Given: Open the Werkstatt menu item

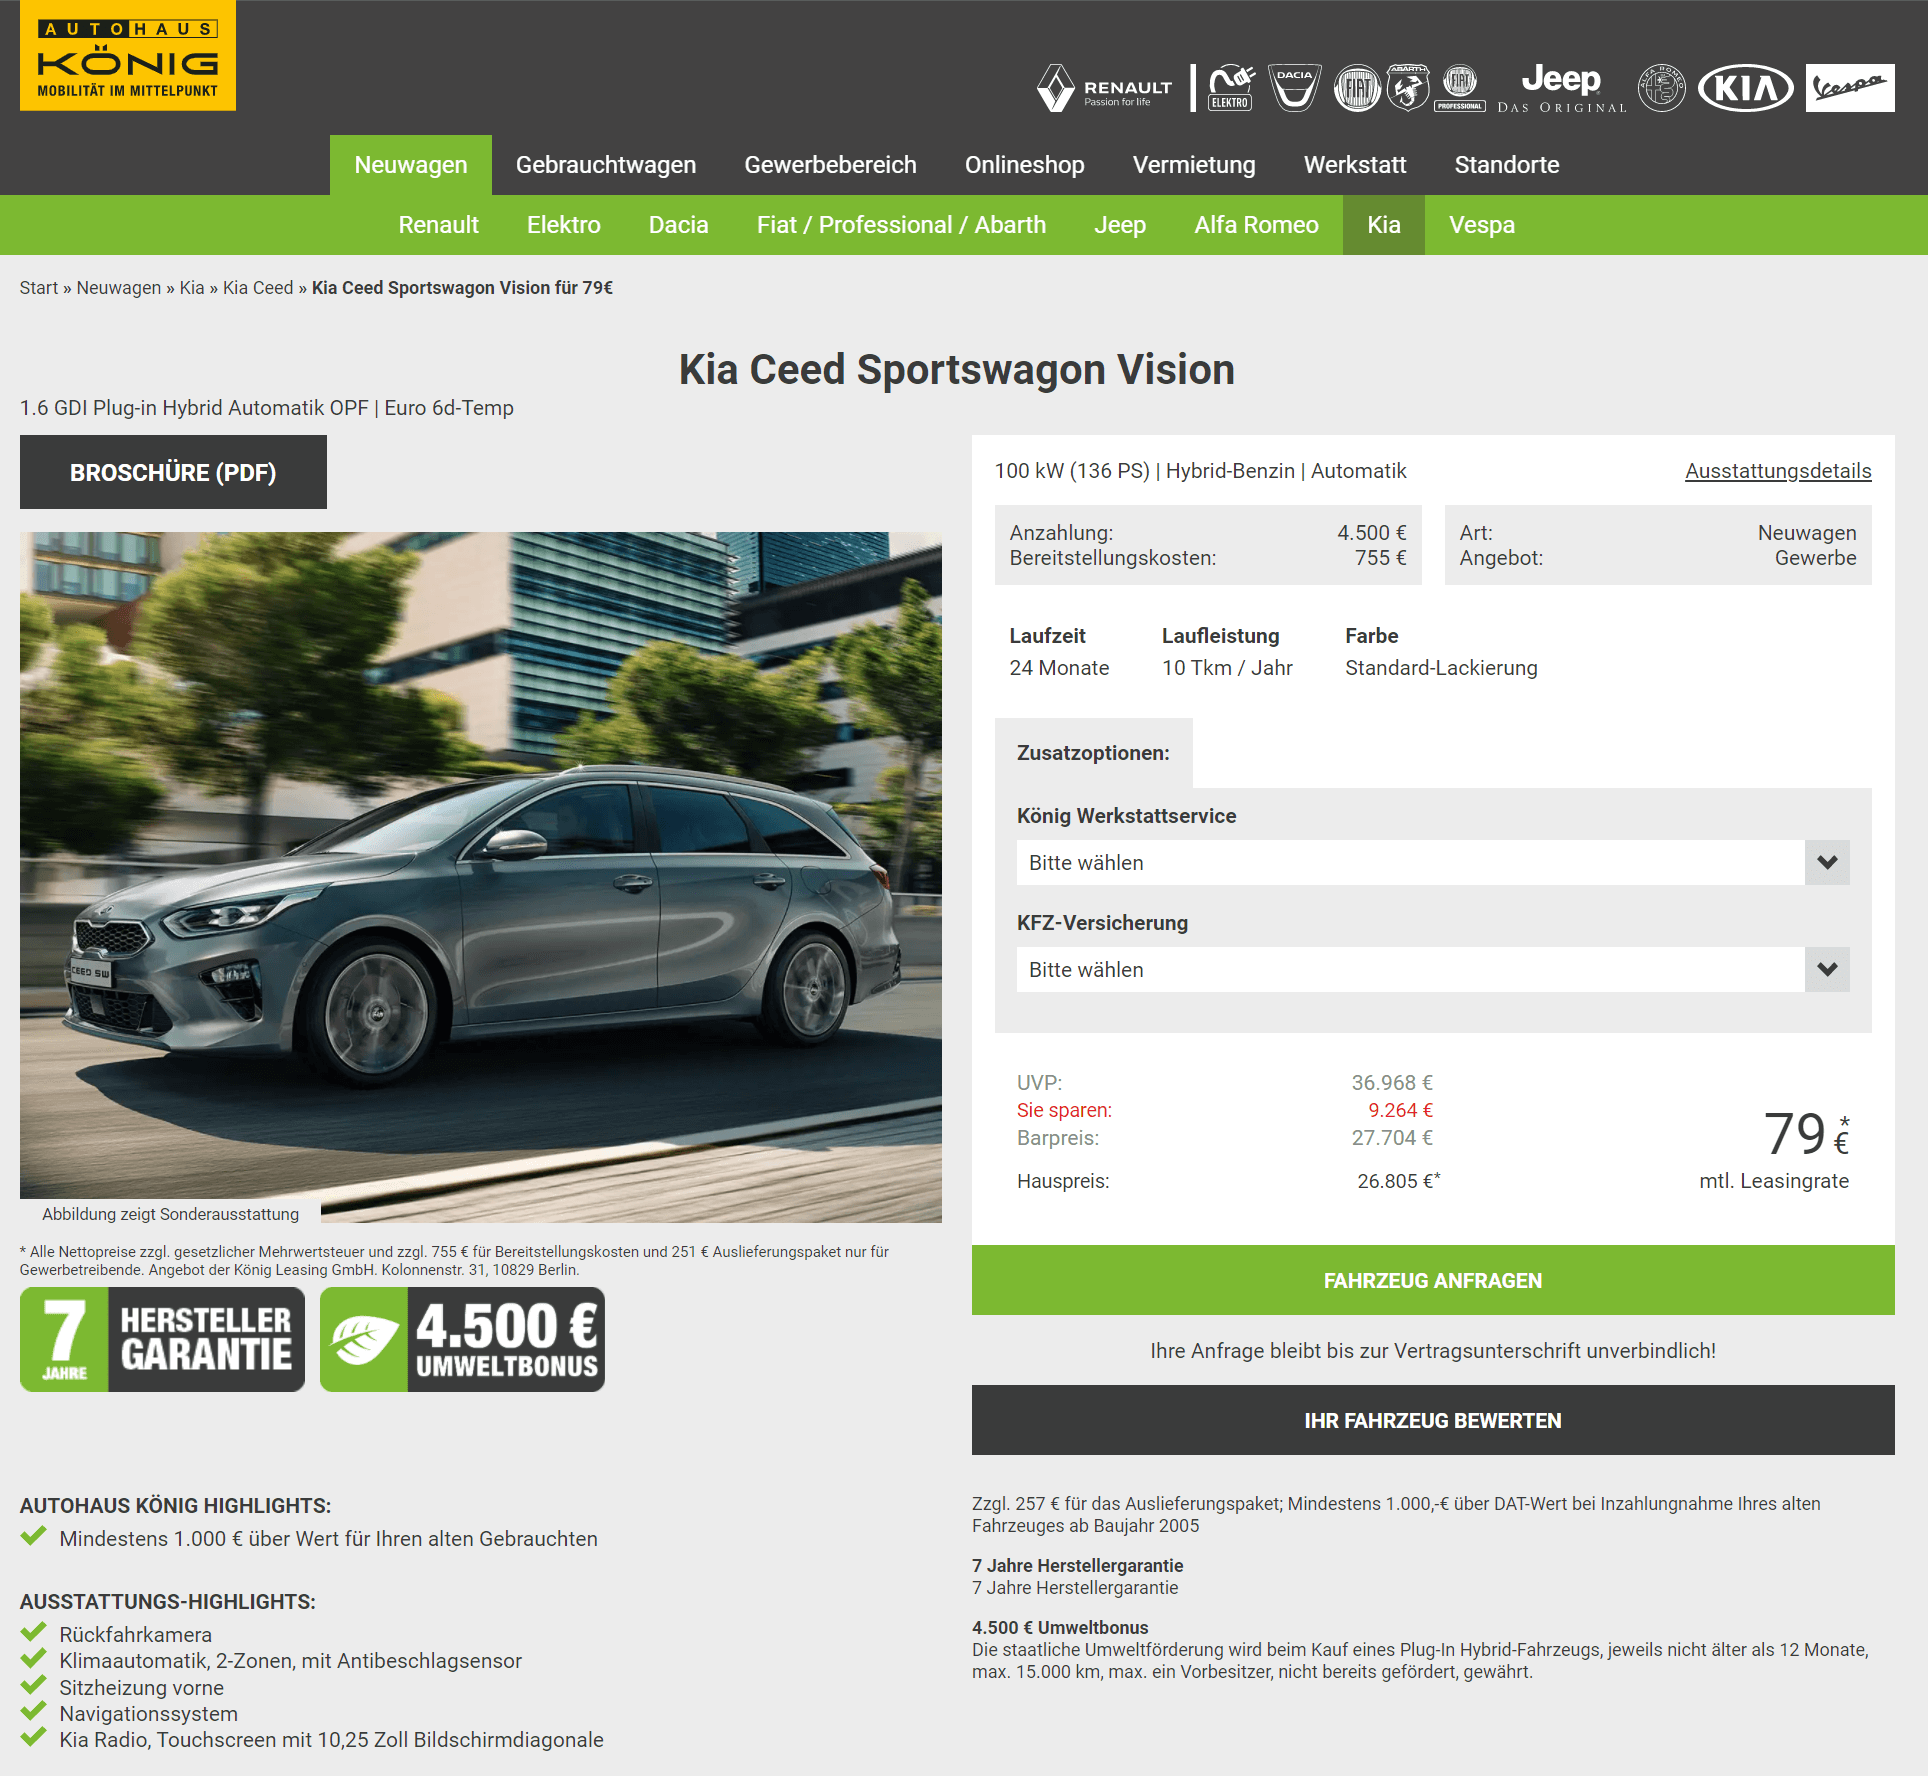Looking at the screenshot, I should [1355, 165].
